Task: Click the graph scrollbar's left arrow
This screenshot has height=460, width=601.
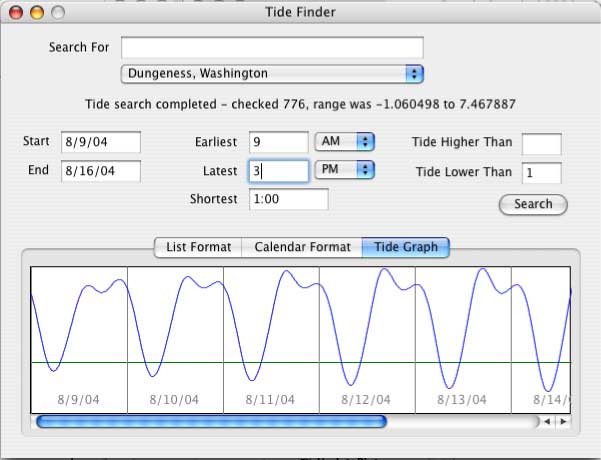Action: coord(547,422)
